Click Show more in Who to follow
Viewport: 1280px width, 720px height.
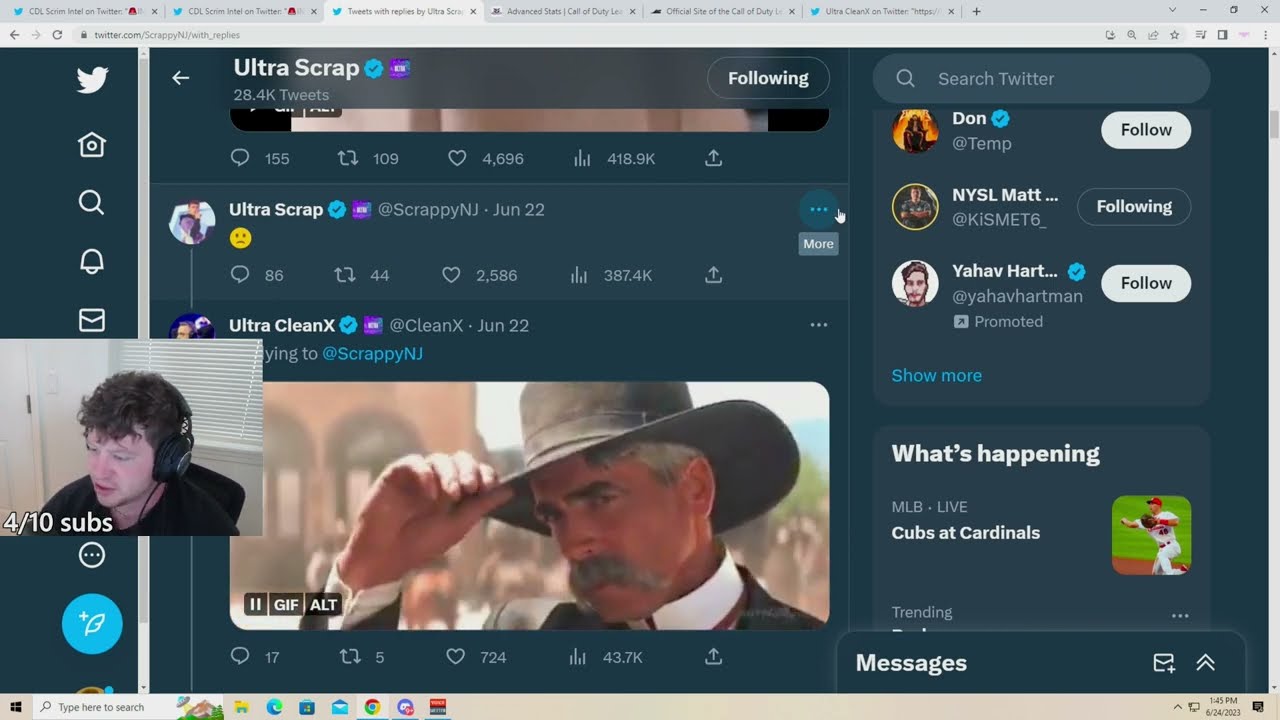pos(937,375)
